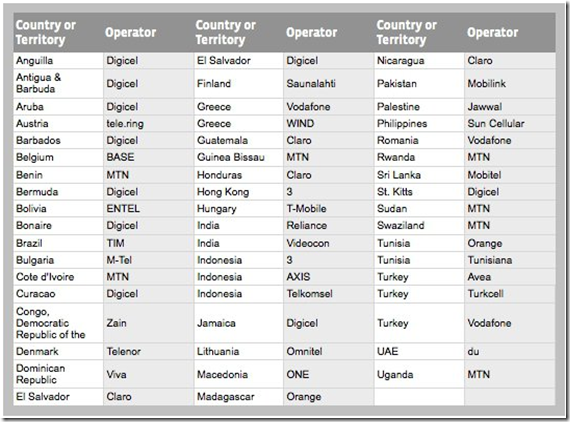Select the T-Mobile operator for Hungary

pyautogui.click(x=329, y=209)
